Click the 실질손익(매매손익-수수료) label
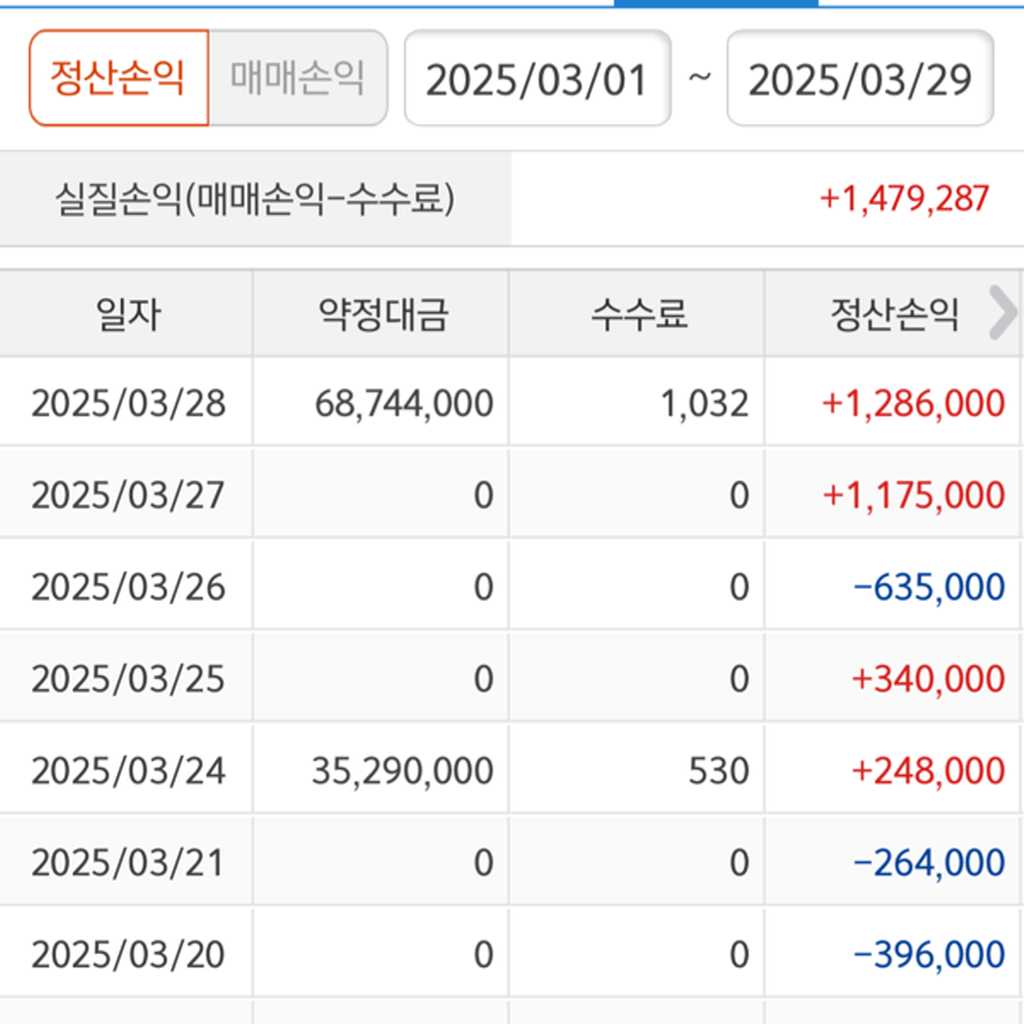Screen dimensions: 1024x1024 (x=255, y=199)
